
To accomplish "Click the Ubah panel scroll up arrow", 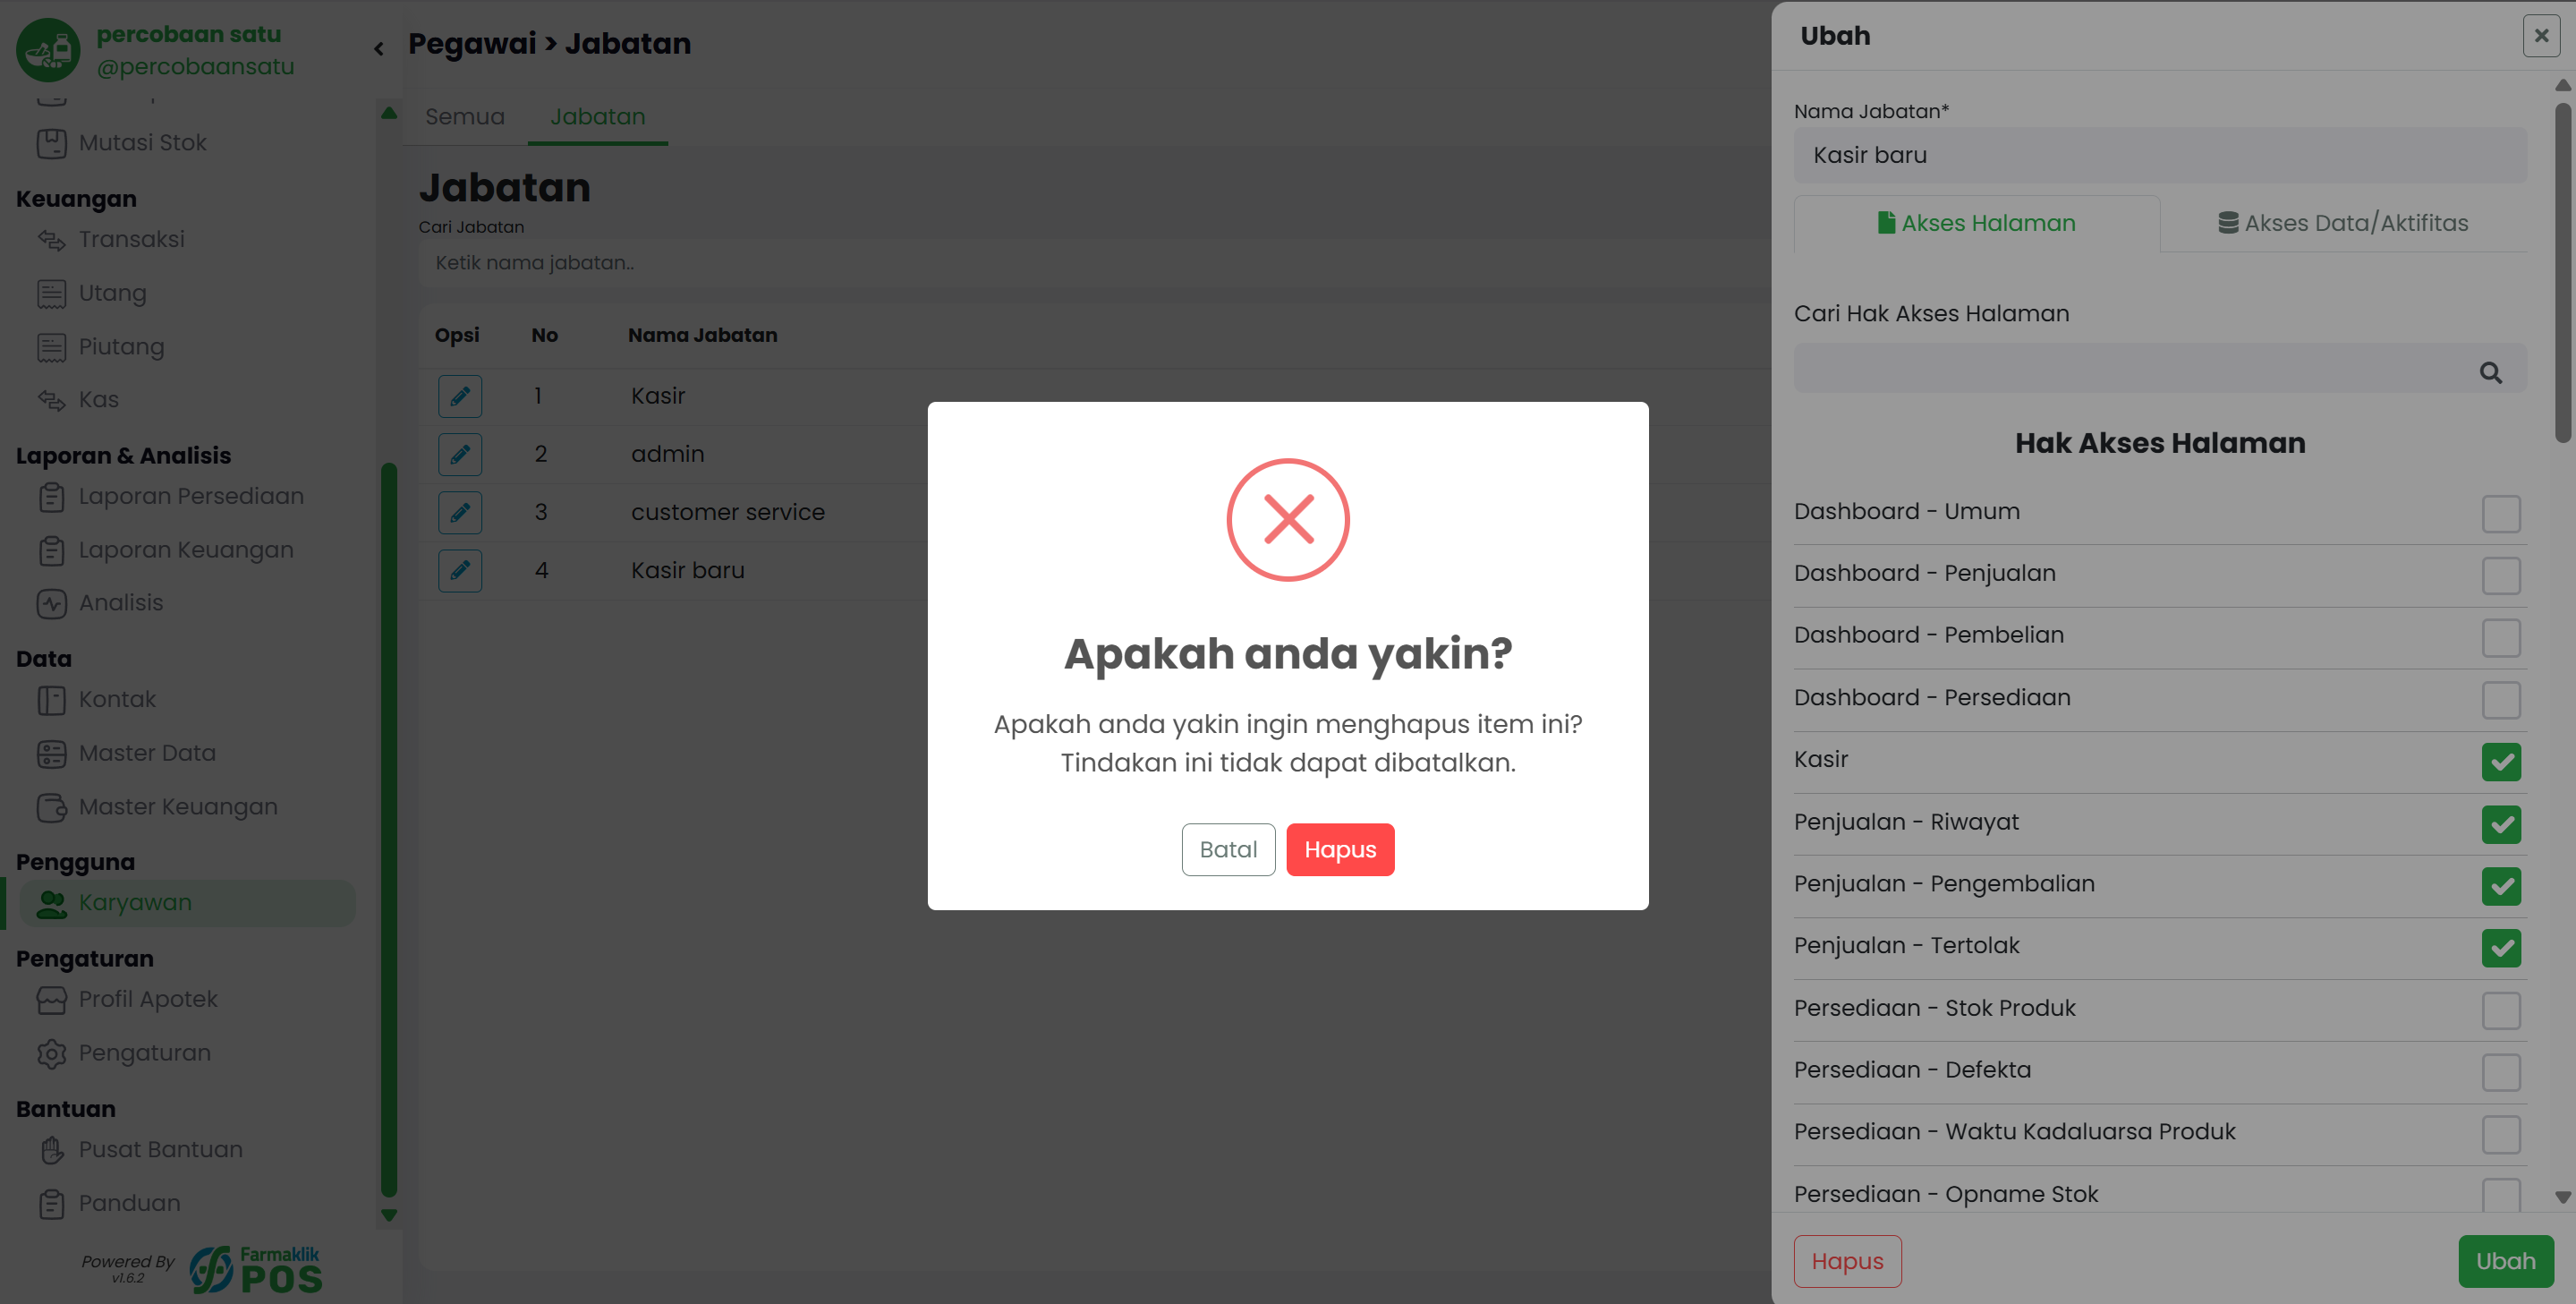I will pyautogui.click(x=2563, y=86).
